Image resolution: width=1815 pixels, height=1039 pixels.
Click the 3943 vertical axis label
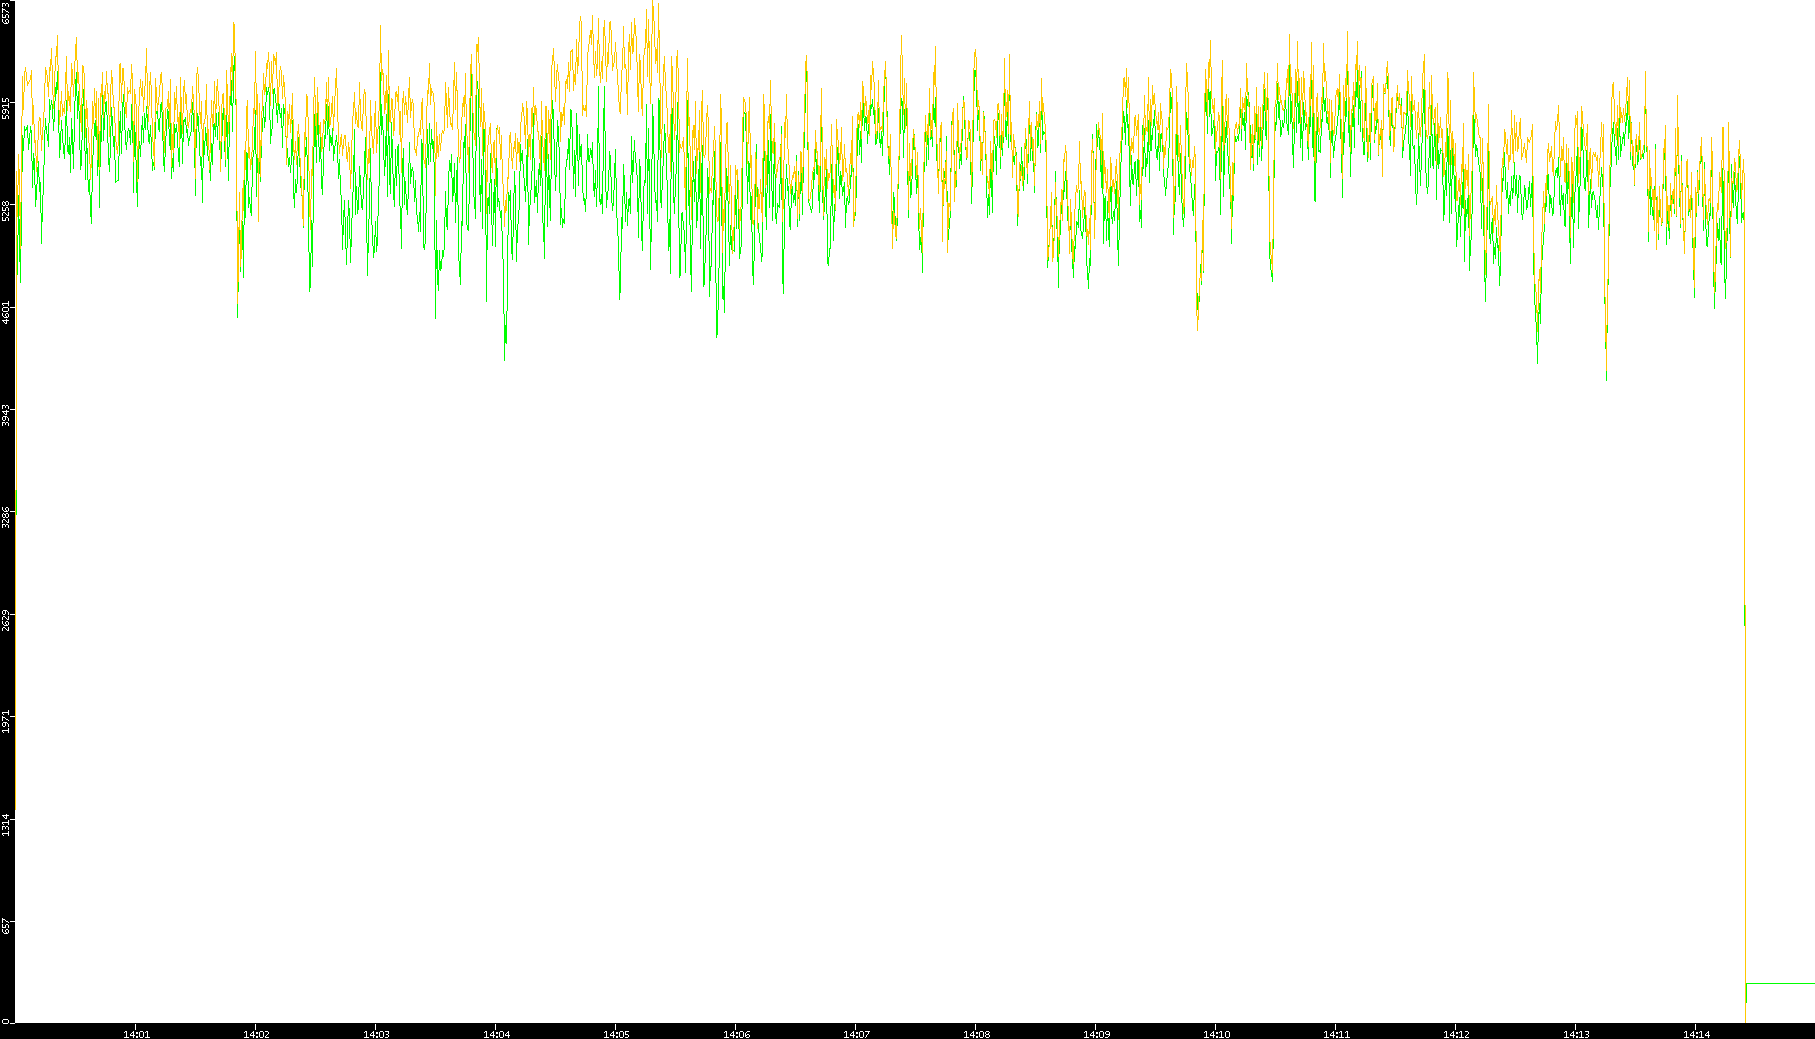tap(6, 415)
